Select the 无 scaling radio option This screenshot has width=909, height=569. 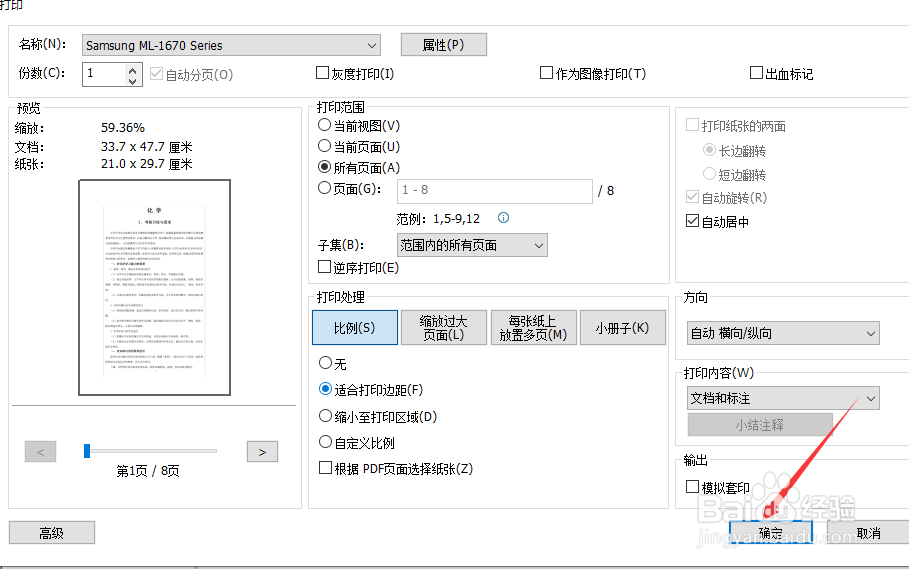click(x=325, y=363)
